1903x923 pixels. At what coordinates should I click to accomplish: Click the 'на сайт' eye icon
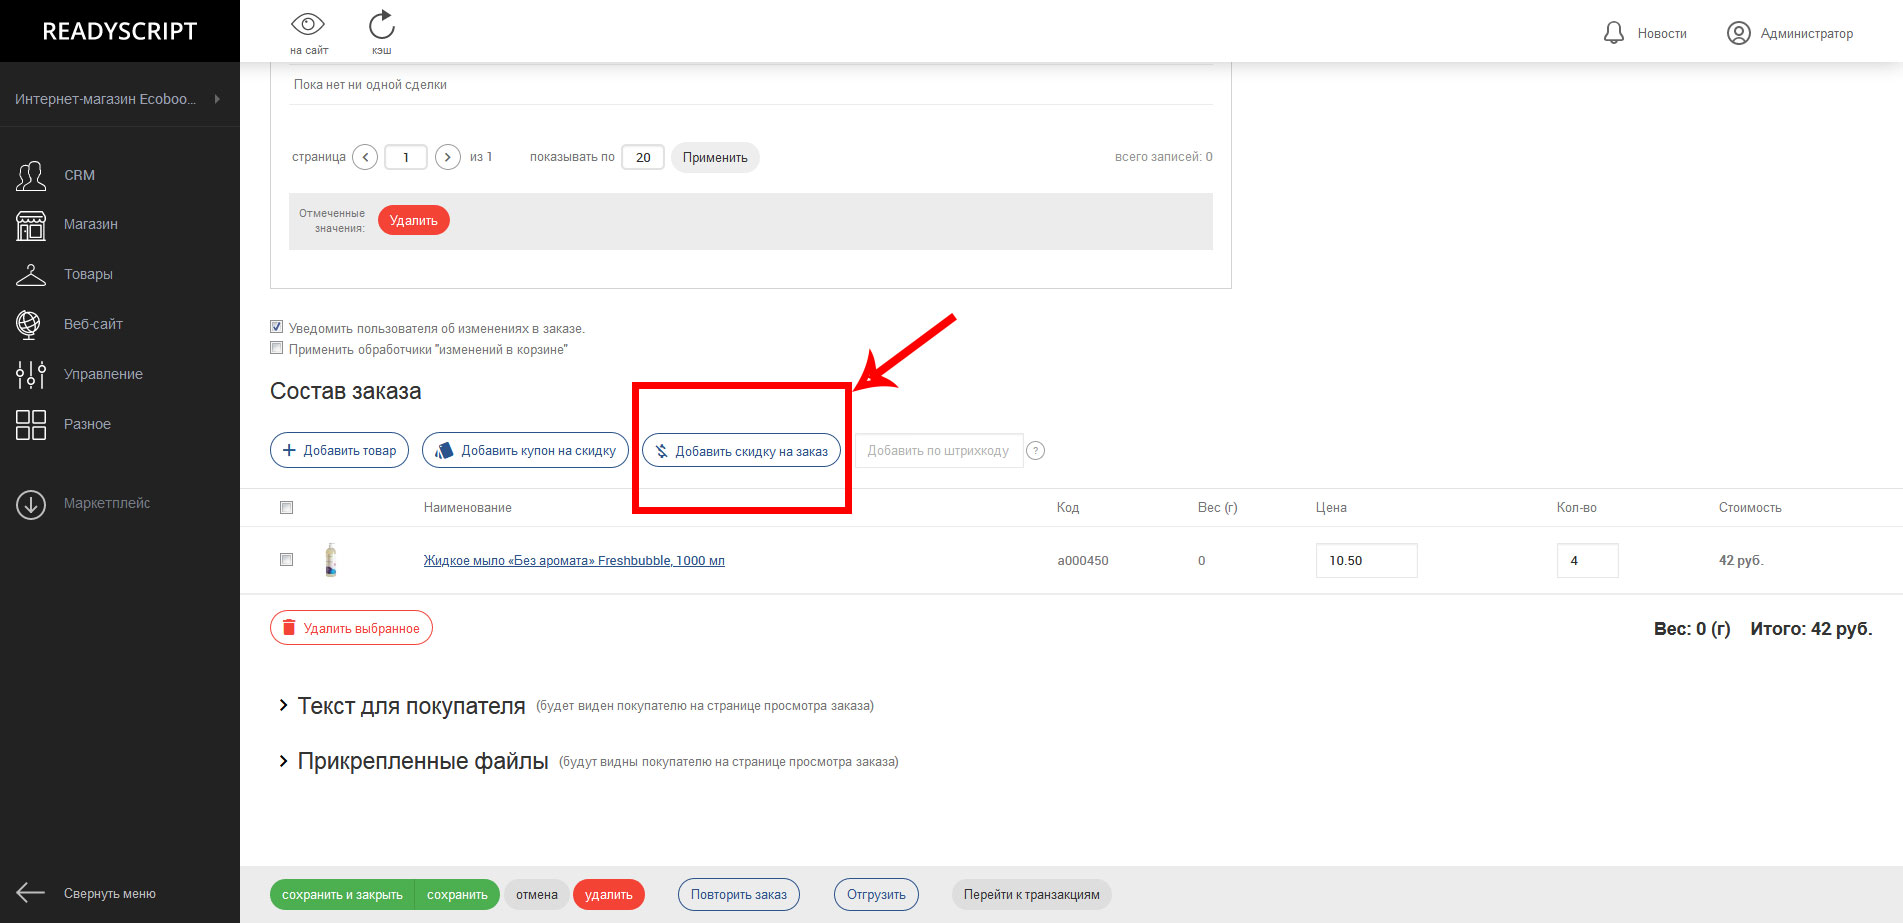click(308, 25)
